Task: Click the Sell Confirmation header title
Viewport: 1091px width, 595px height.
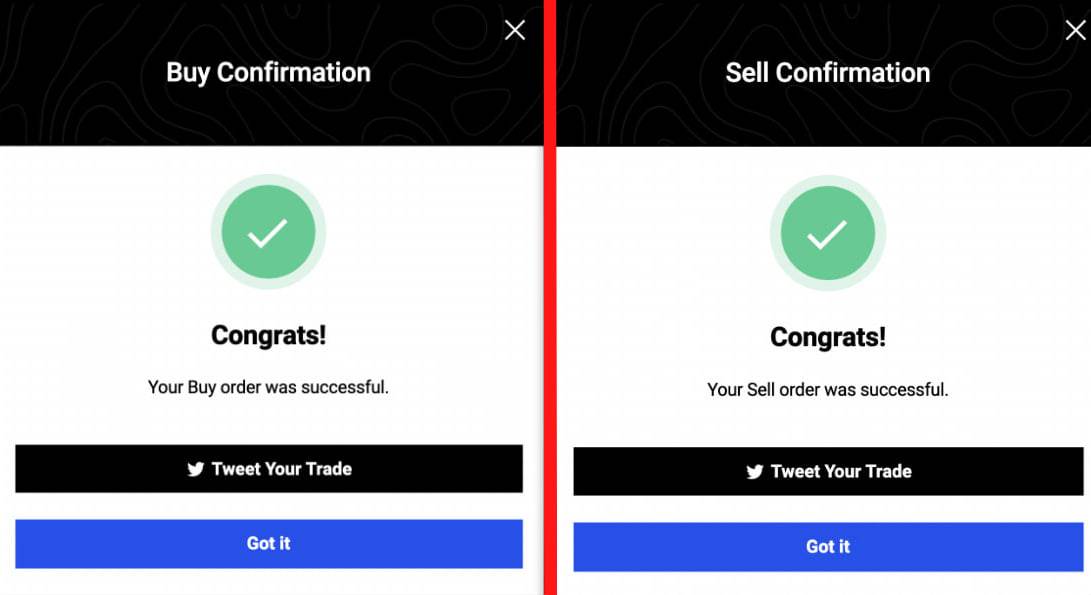Action: 828,72
